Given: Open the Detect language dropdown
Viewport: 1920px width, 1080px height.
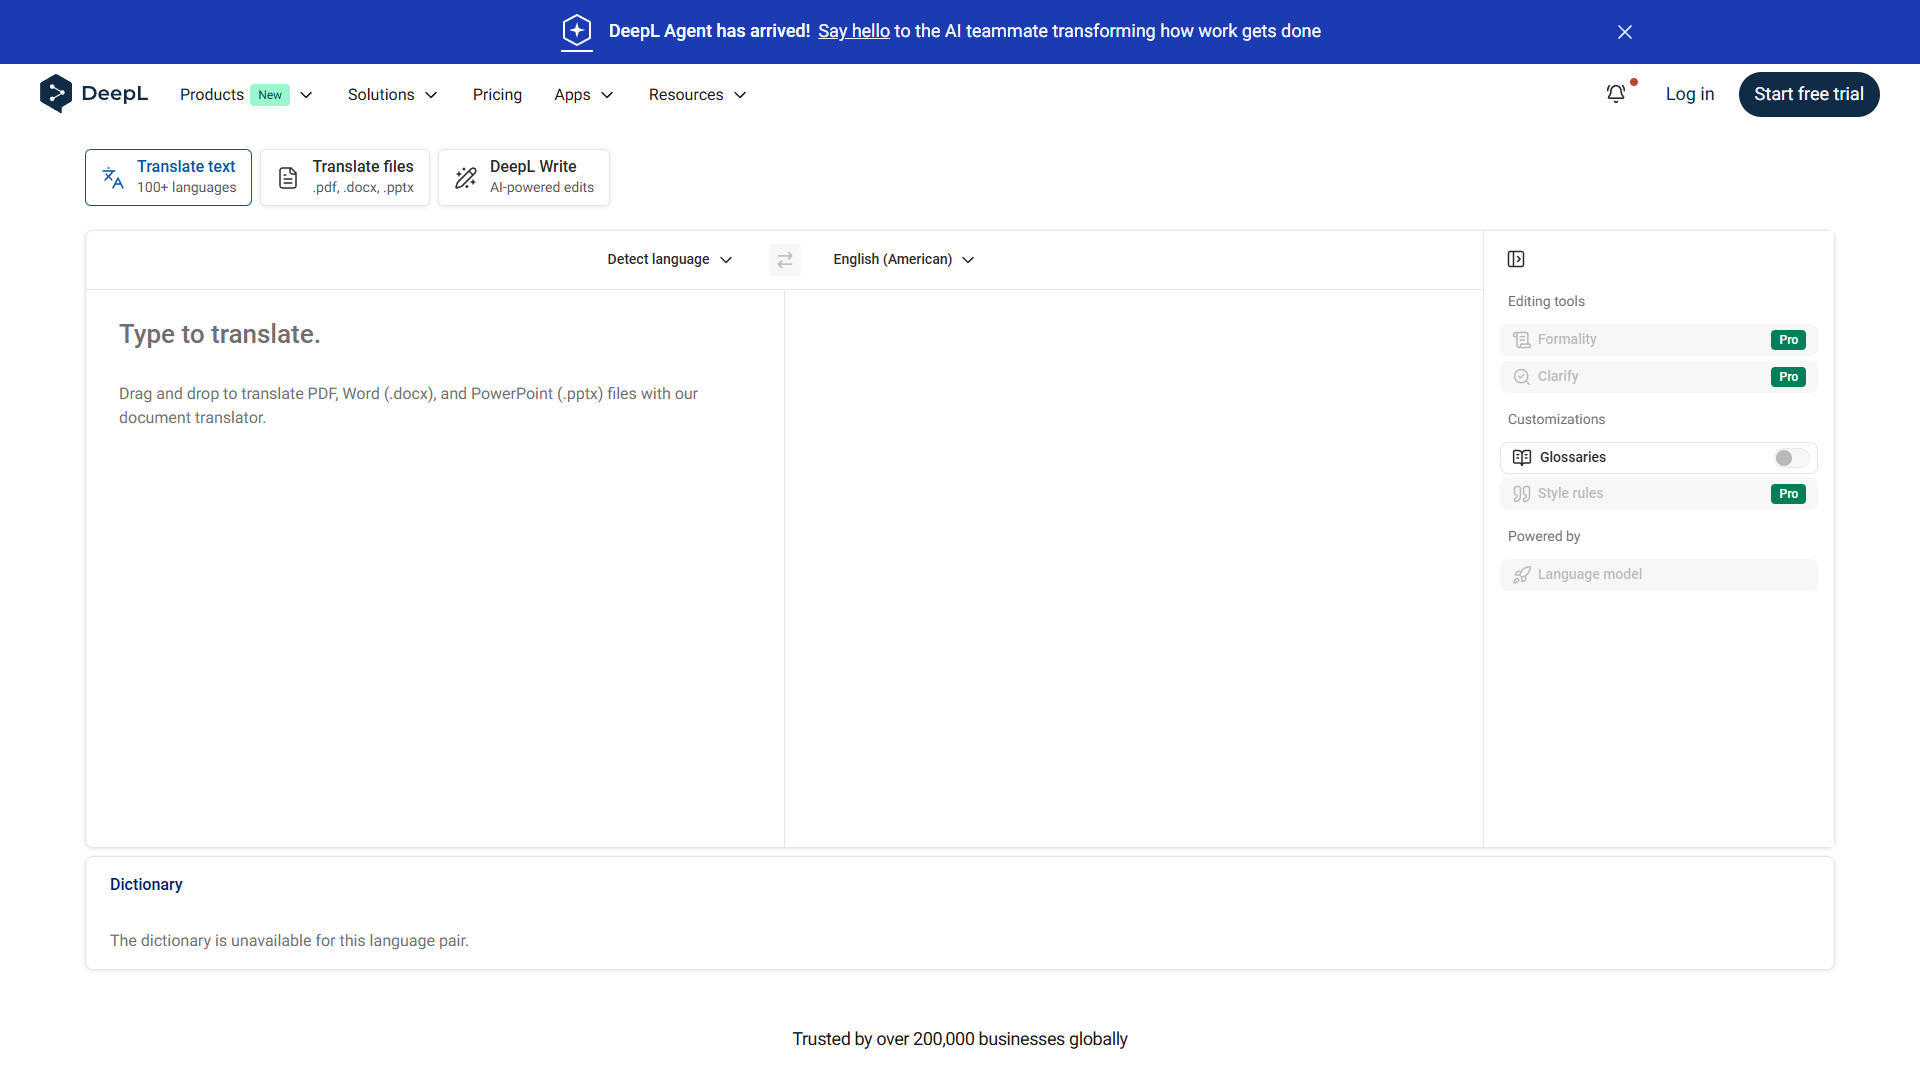Looking at the screenshot, I should [x=669, y=260].
